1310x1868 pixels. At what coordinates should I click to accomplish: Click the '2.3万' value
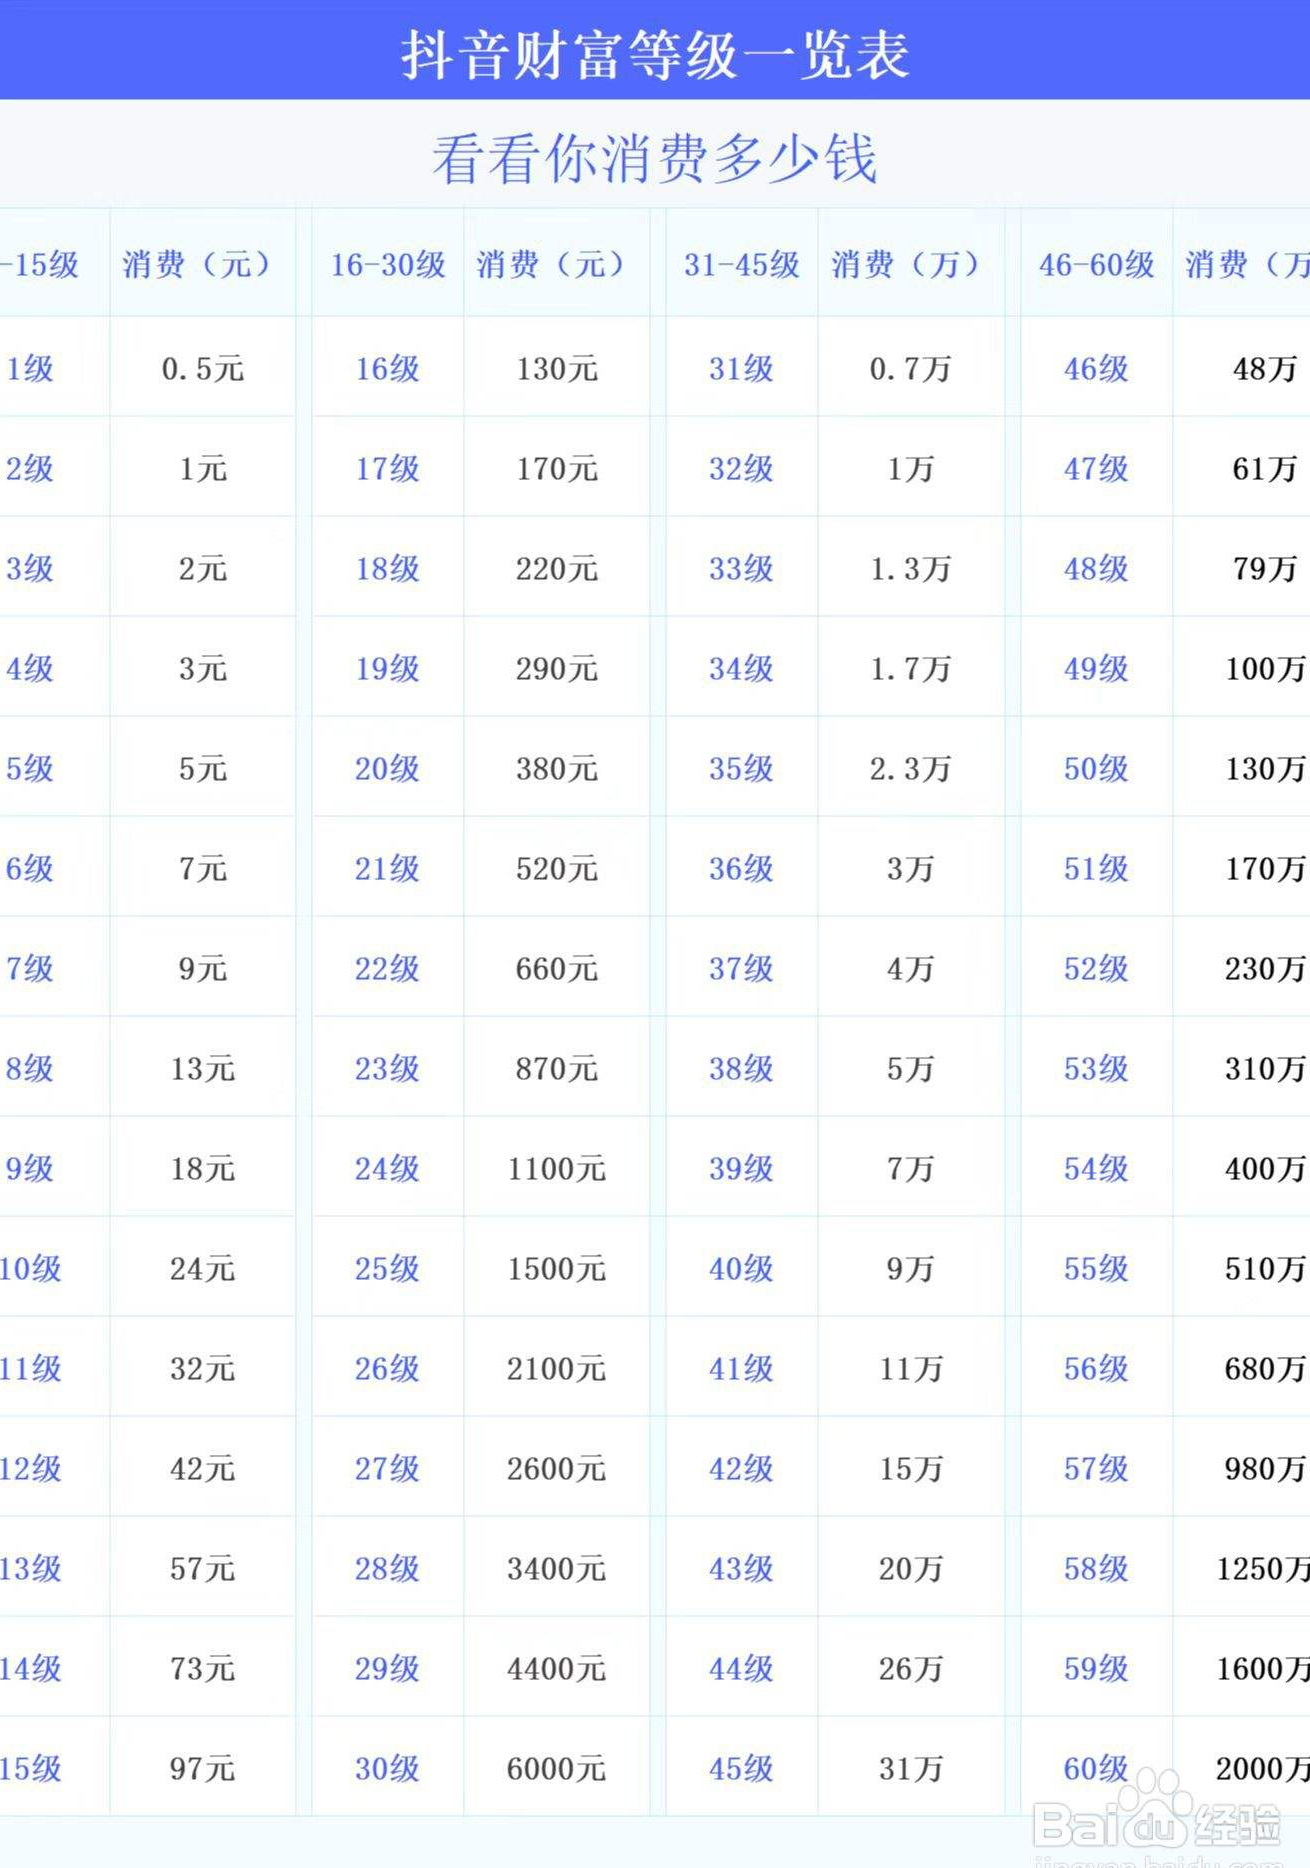(910, 769)
